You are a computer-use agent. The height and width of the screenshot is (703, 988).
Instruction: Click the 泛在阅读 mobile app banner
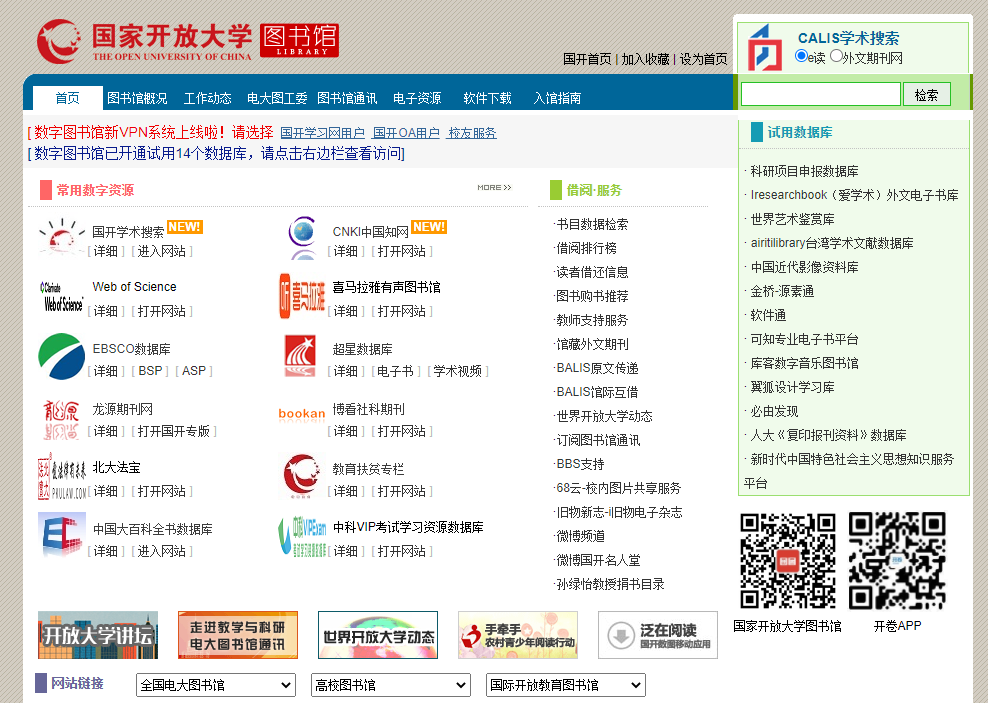[x=658, y=635]
